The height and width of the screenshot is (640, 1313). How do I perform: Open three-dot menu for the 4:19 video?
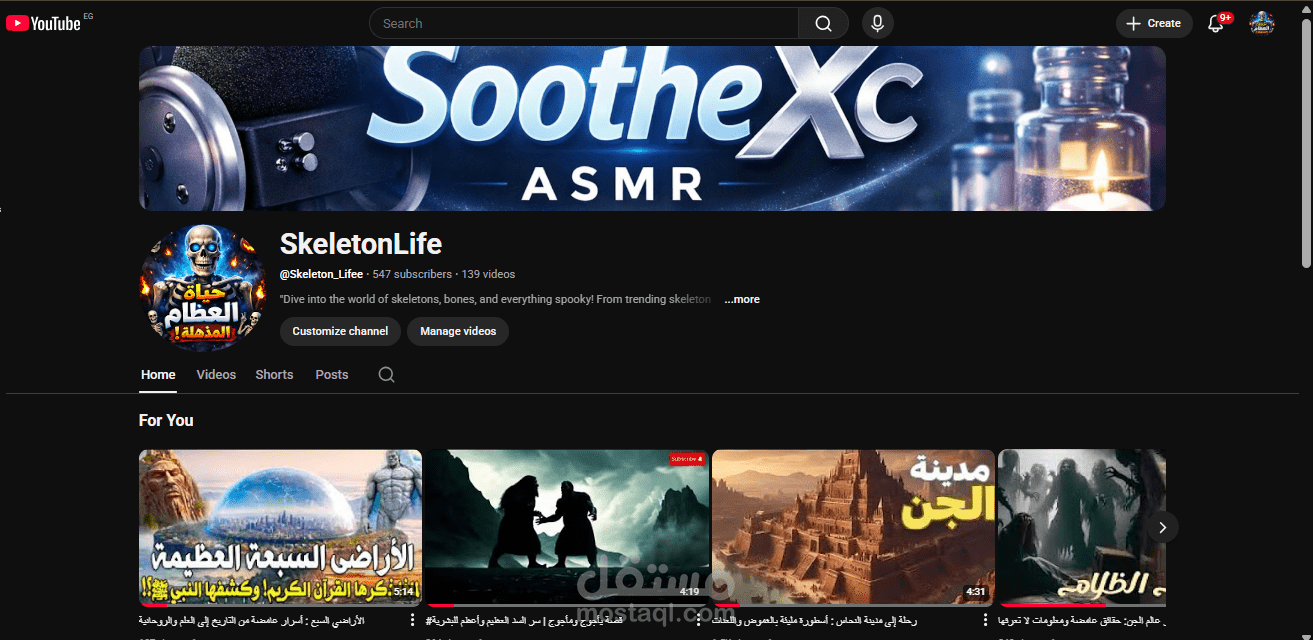point(699,621)
